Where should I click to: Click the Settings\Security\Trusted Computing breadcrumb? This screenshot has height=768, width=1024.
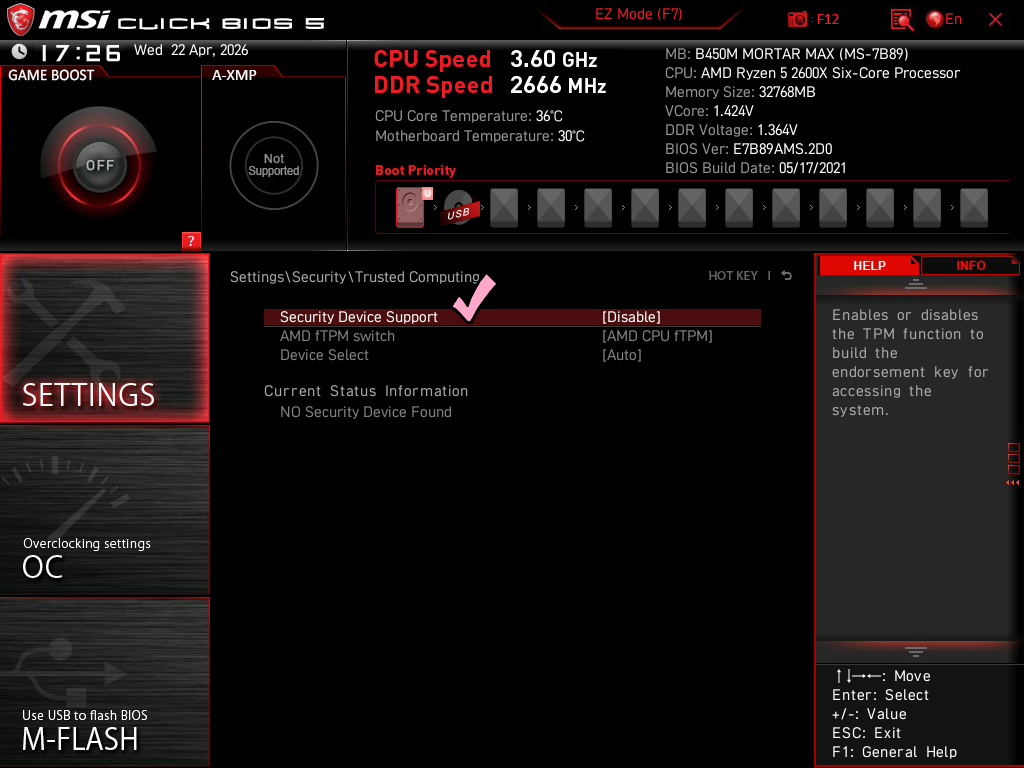pyautogui.click(x=355, y=277)
